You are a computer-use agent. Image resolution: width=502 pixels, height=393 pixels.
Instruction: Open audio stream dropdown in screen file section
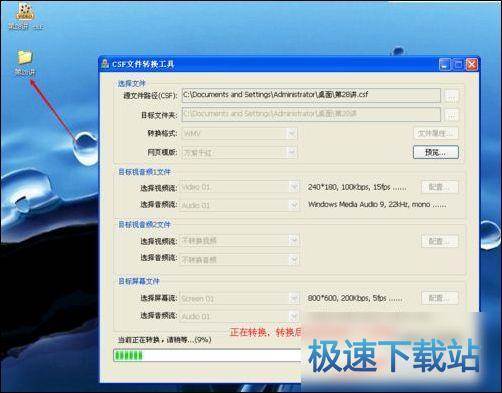pyautogui.click(x=240, y=316)
